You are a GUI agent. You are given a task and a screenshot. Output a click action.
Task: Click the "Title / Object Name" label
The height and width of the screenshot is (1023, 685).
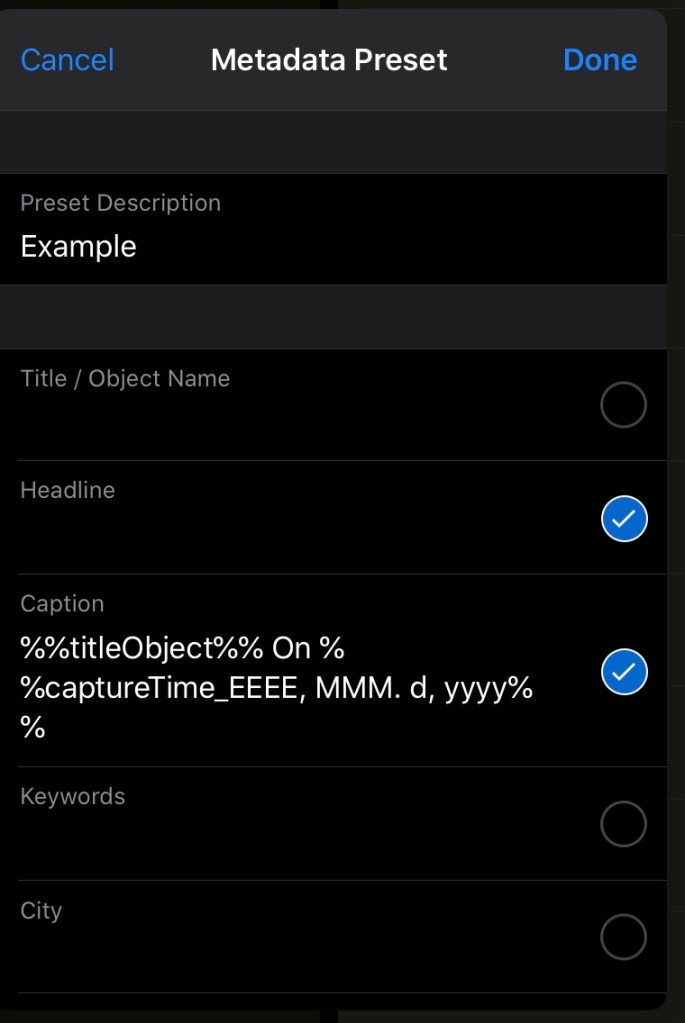(x=125, y=379)
